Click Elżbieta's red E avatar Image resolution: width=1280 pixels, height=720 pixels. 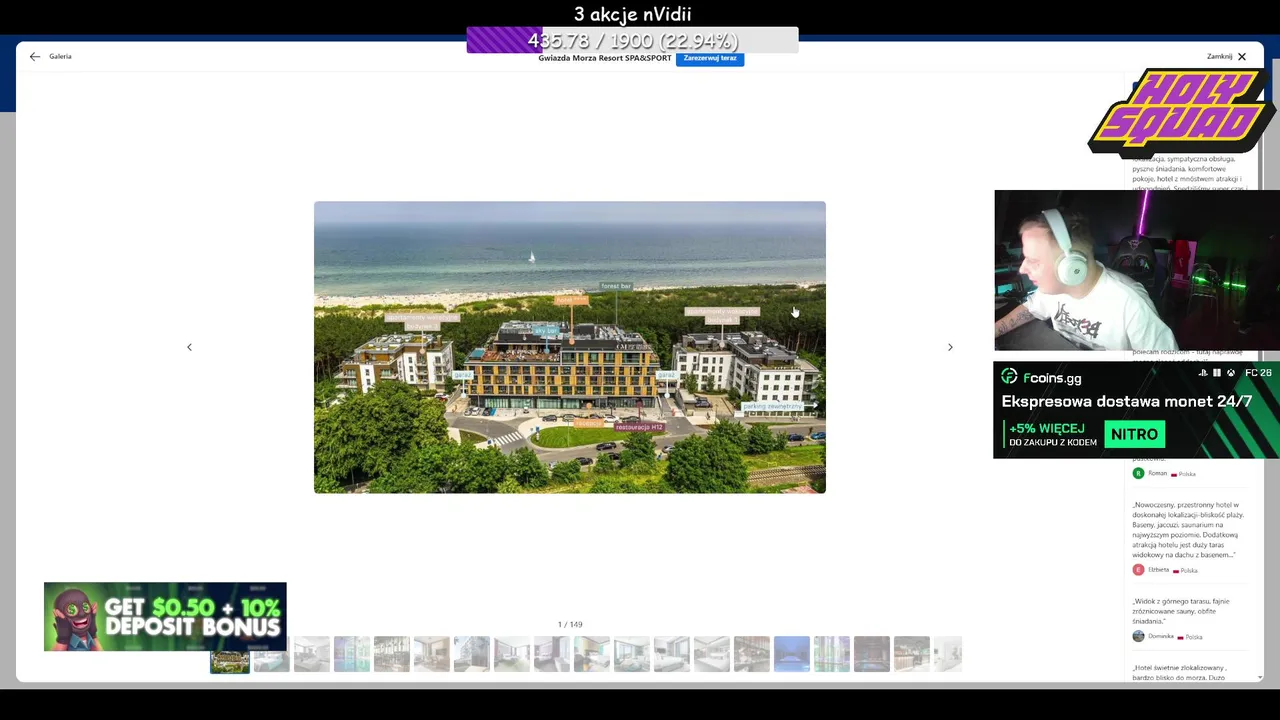click(1138, 570)
